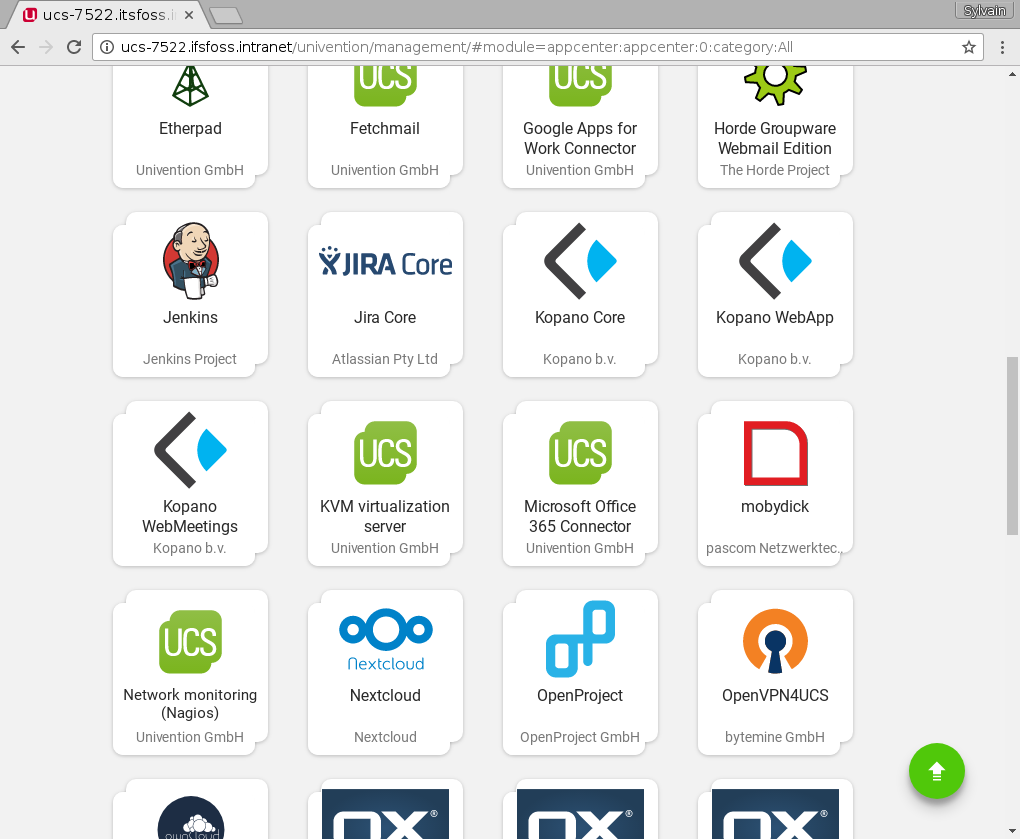Viewport: 1020px width, 839px height.
Task: Open the Nextcloud logo
Action: (385, 639)
